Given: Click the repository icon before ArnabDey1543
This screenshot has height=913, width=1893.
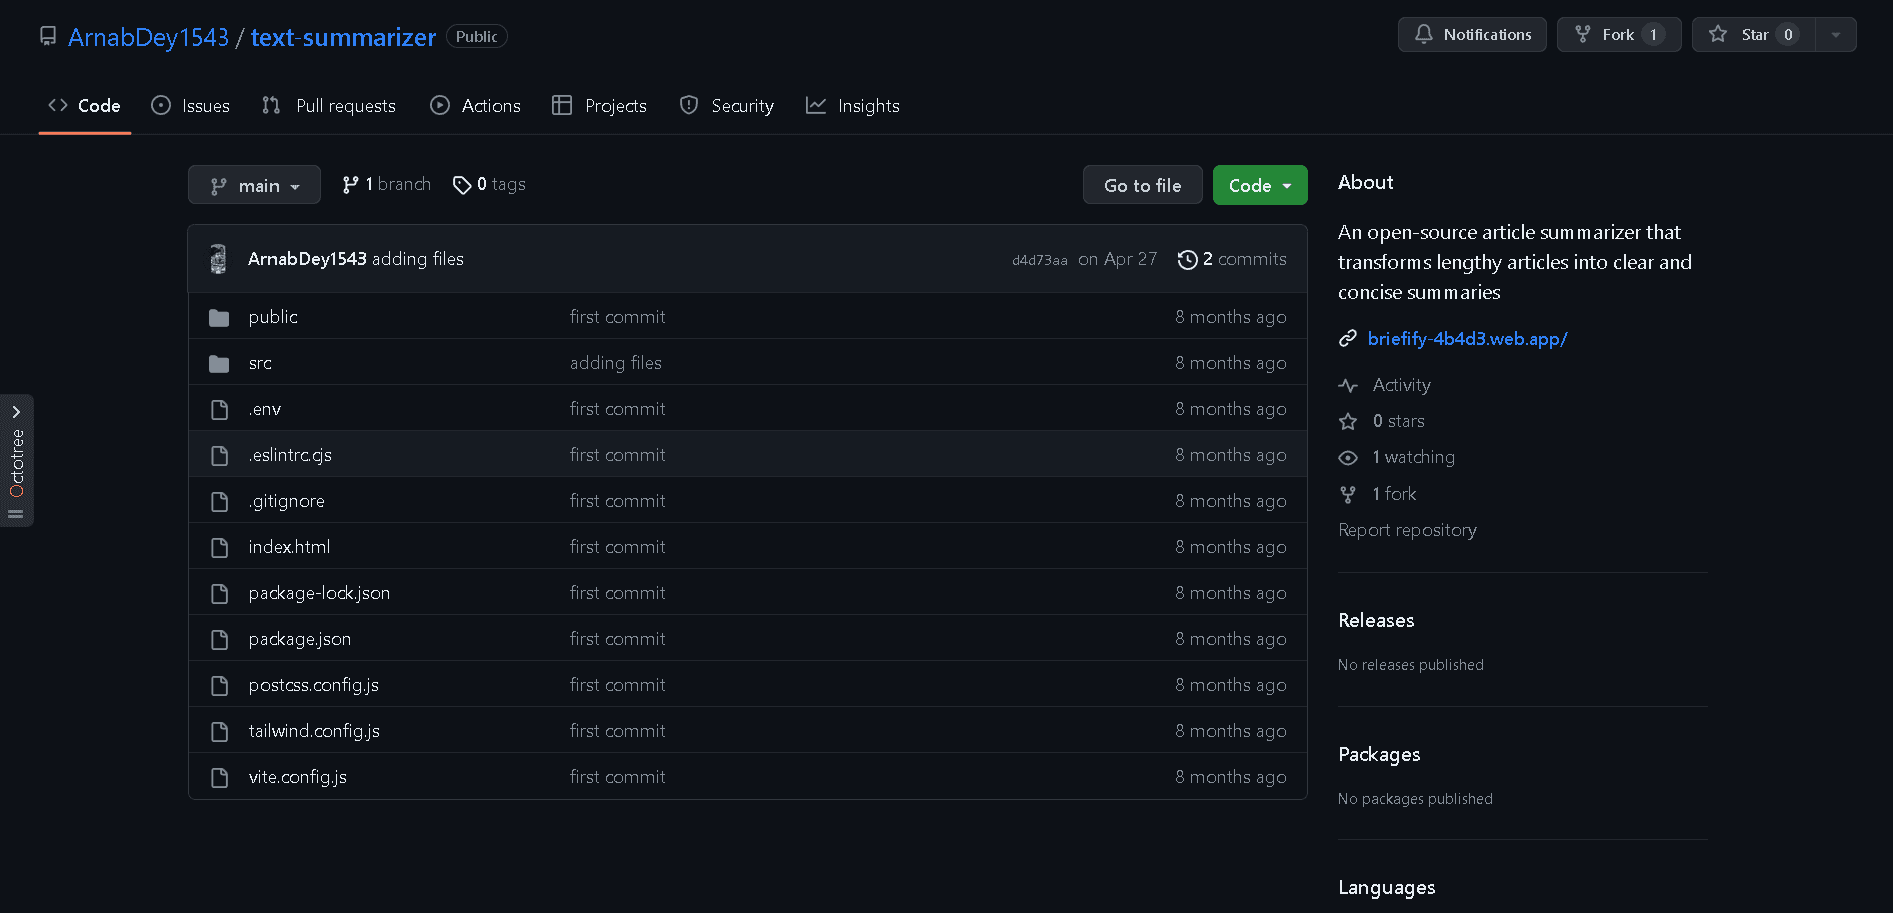Looking at the screenshot, I should coord(47,36).
